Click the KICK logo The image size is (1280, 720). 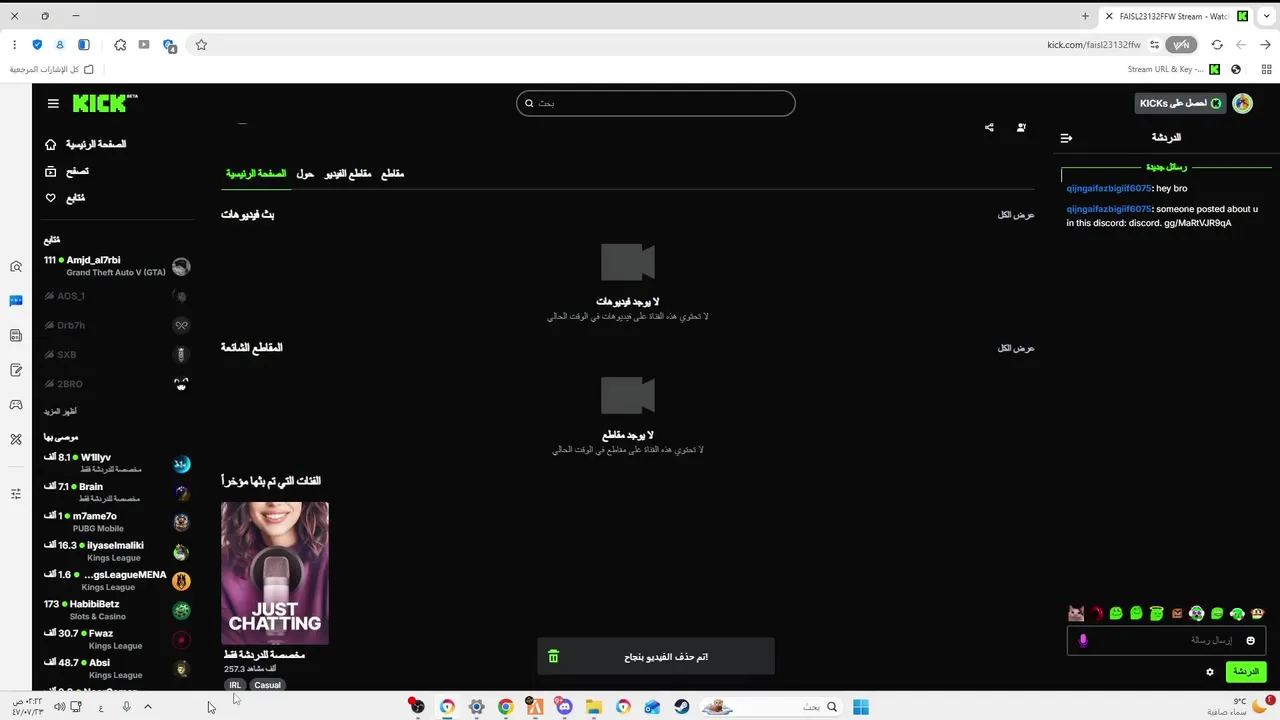pyautogui.click(x=104, y=103)
